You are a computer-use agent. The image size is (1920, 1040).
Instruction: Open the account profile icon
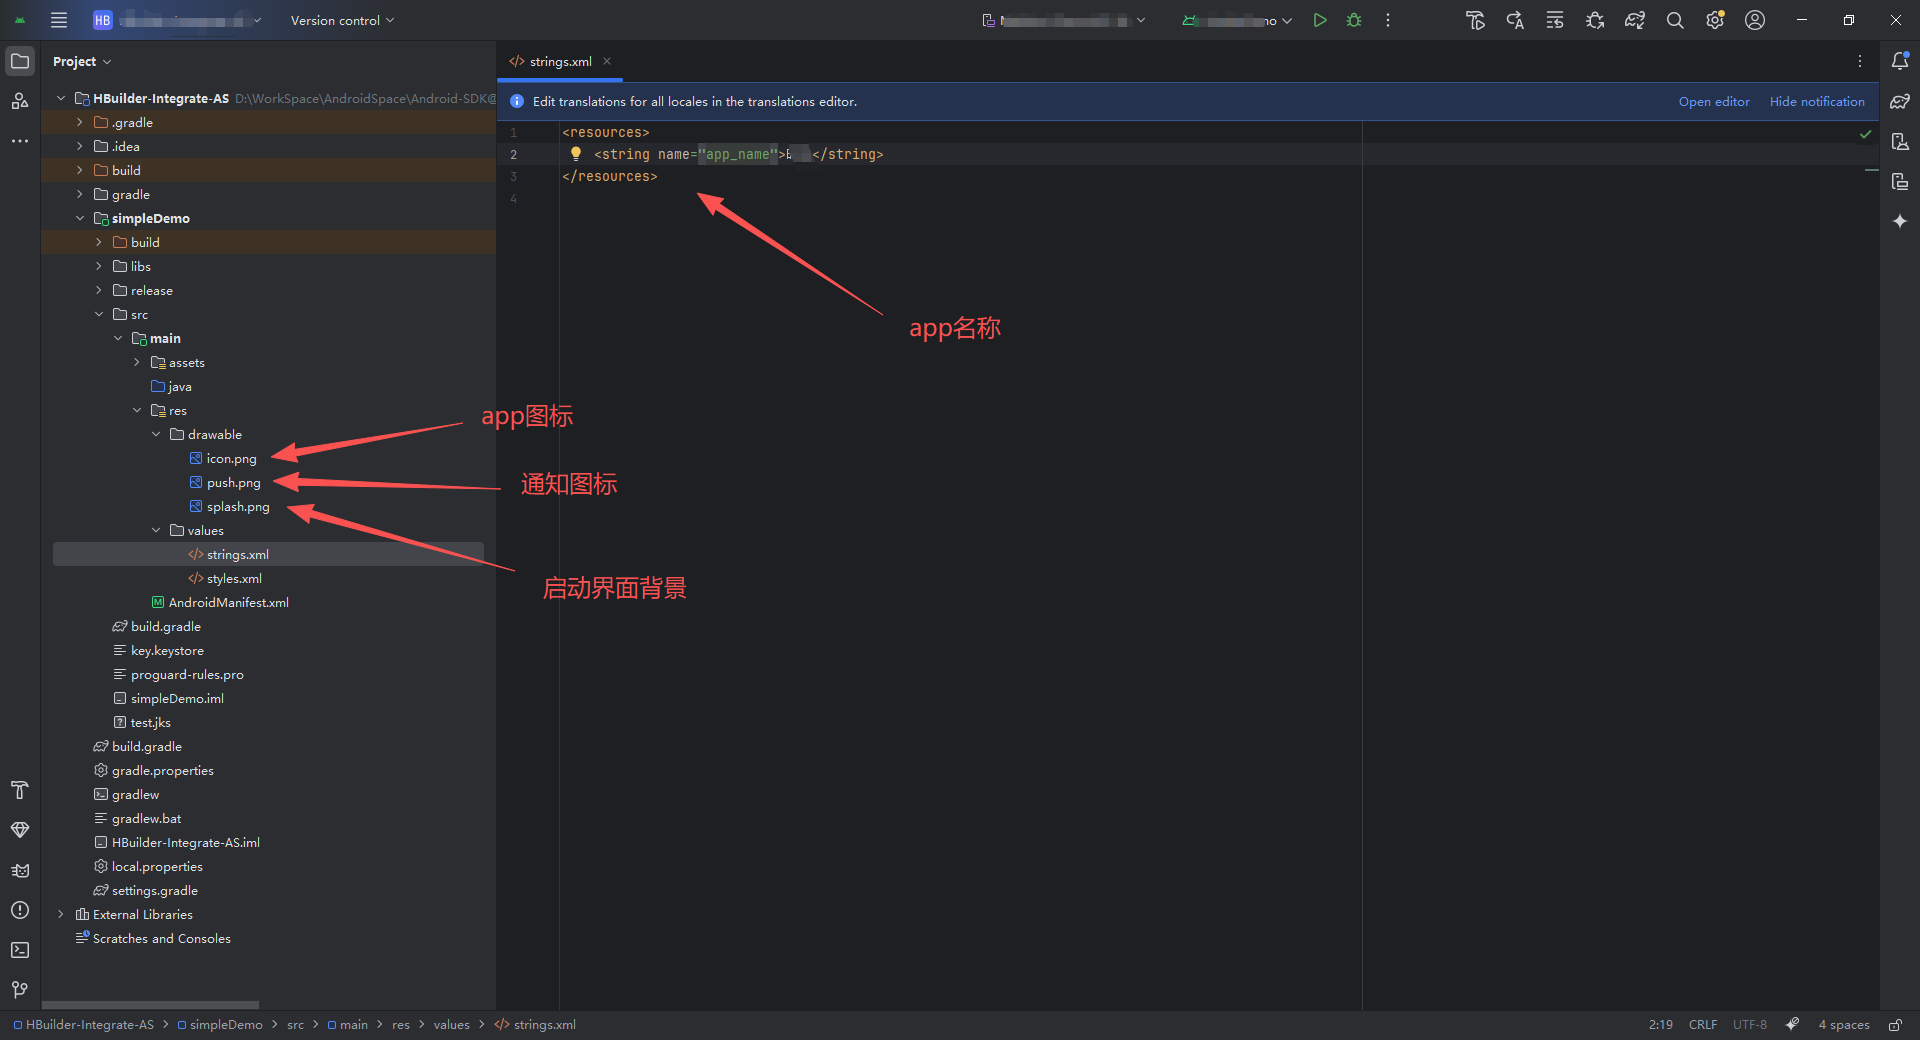point(1755,20)
